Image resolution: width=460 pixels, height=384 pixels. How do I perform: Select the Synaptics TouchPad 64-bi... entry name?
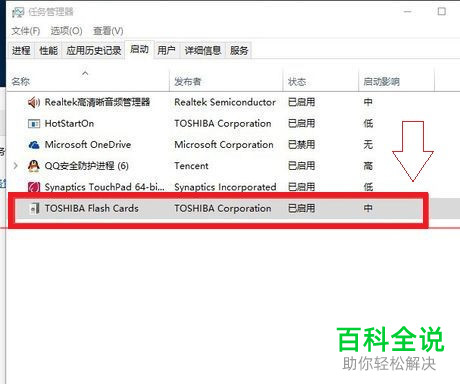coord(104,187)
